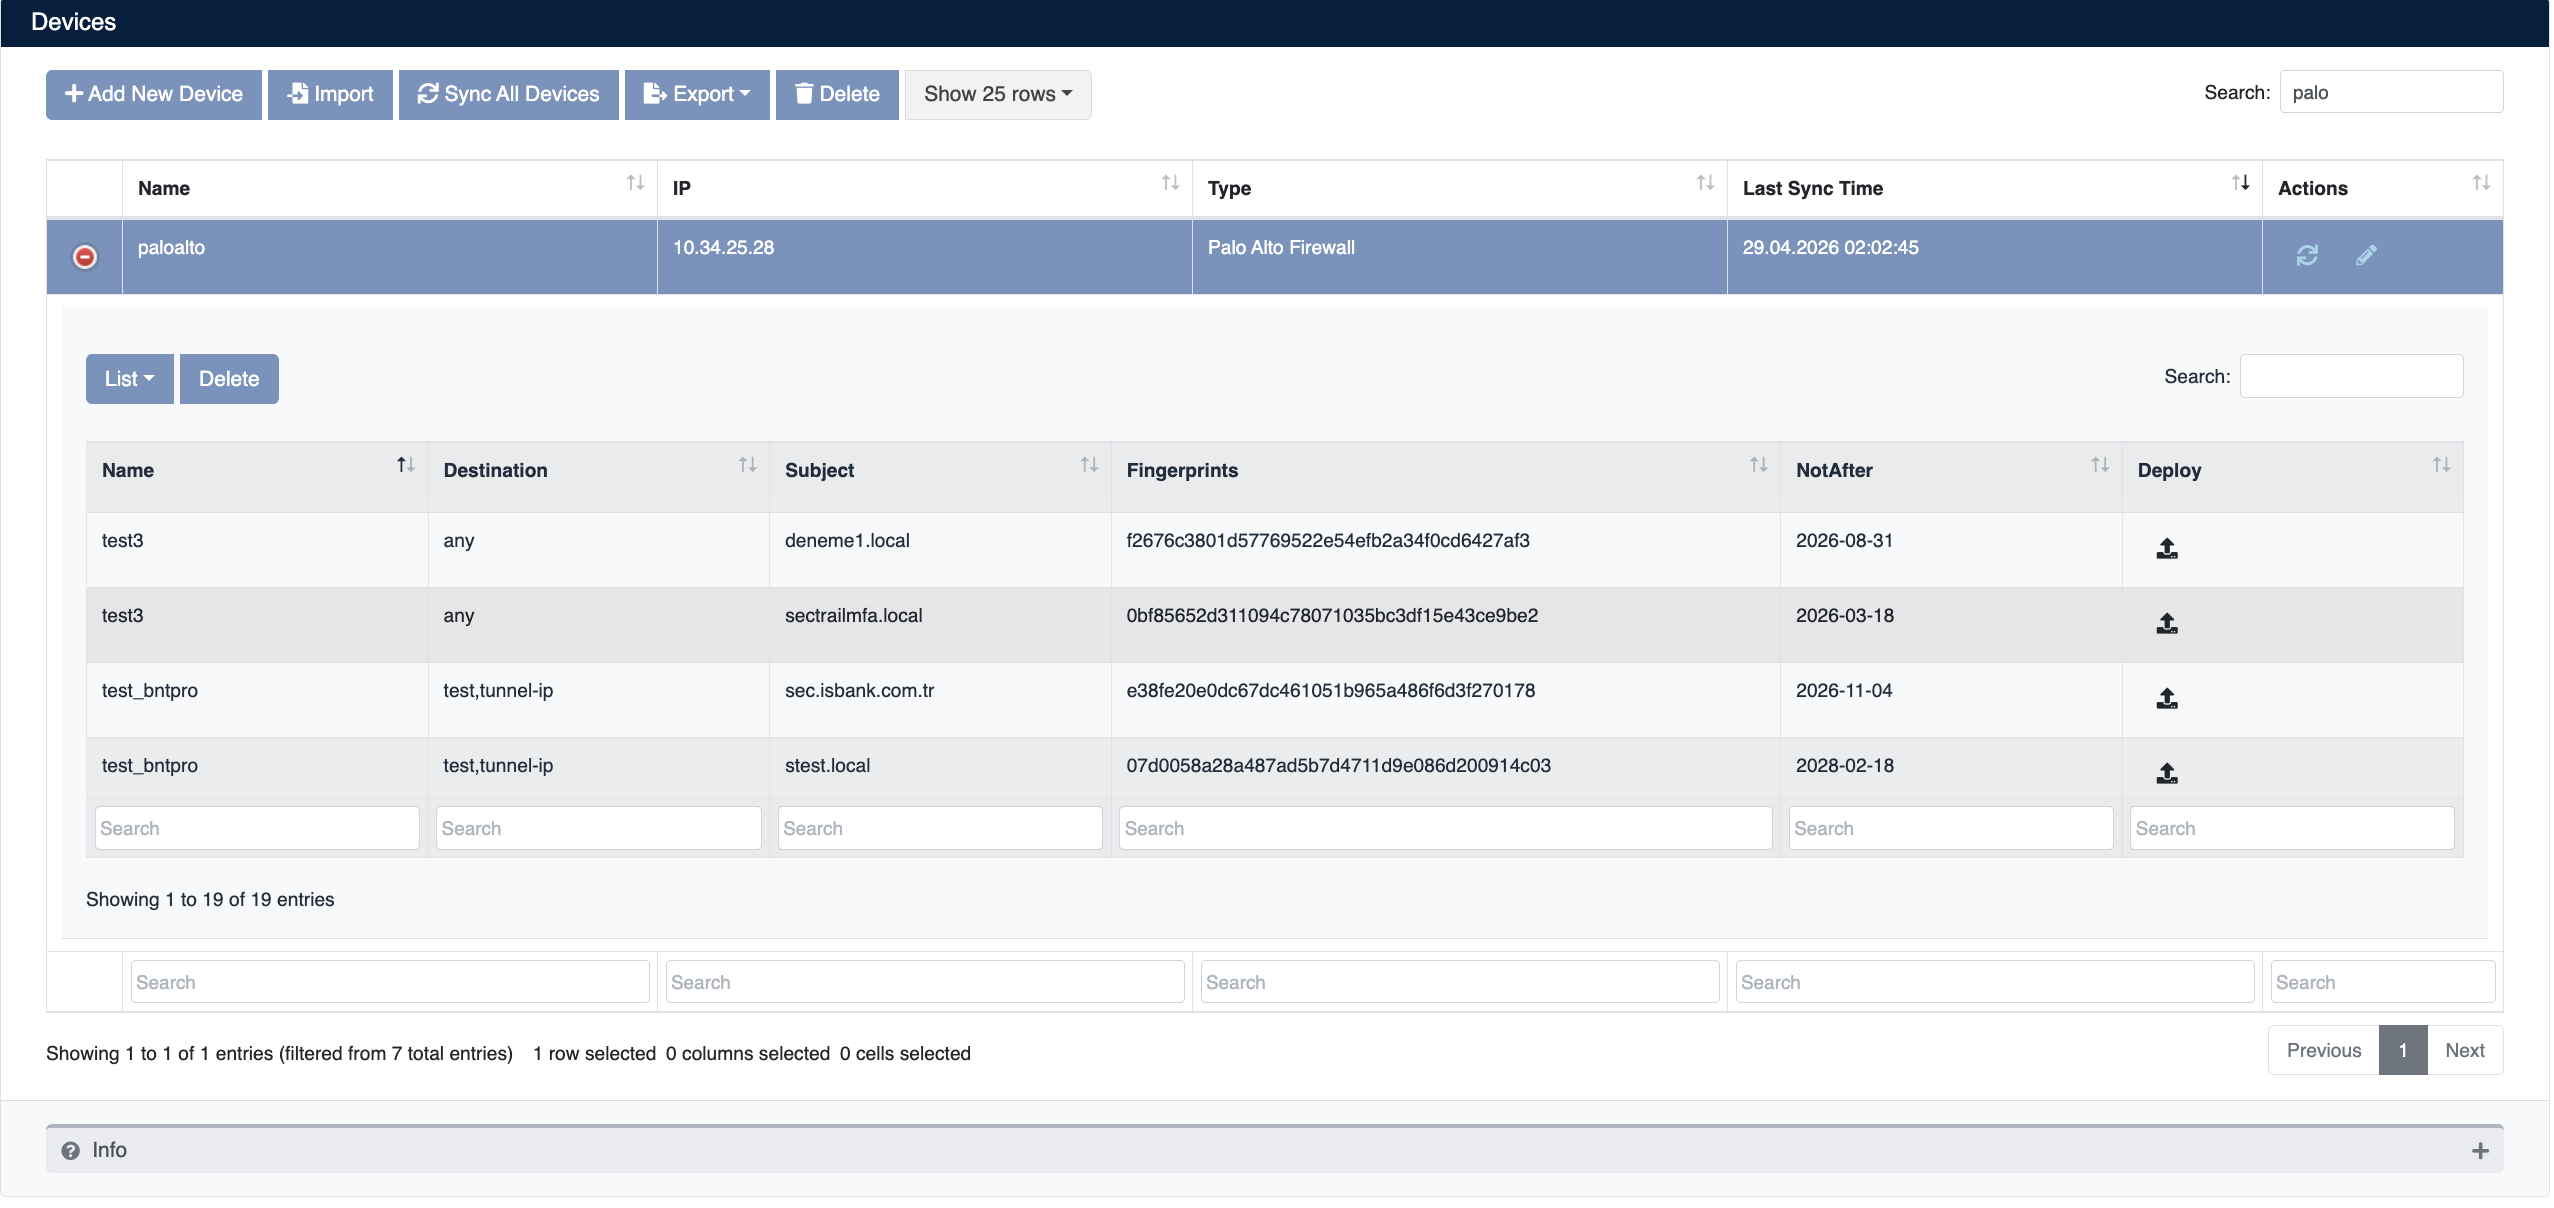Open the List dropdown in certificates panel
This screenshot has height=1208, width=2554.
point(130,379)
